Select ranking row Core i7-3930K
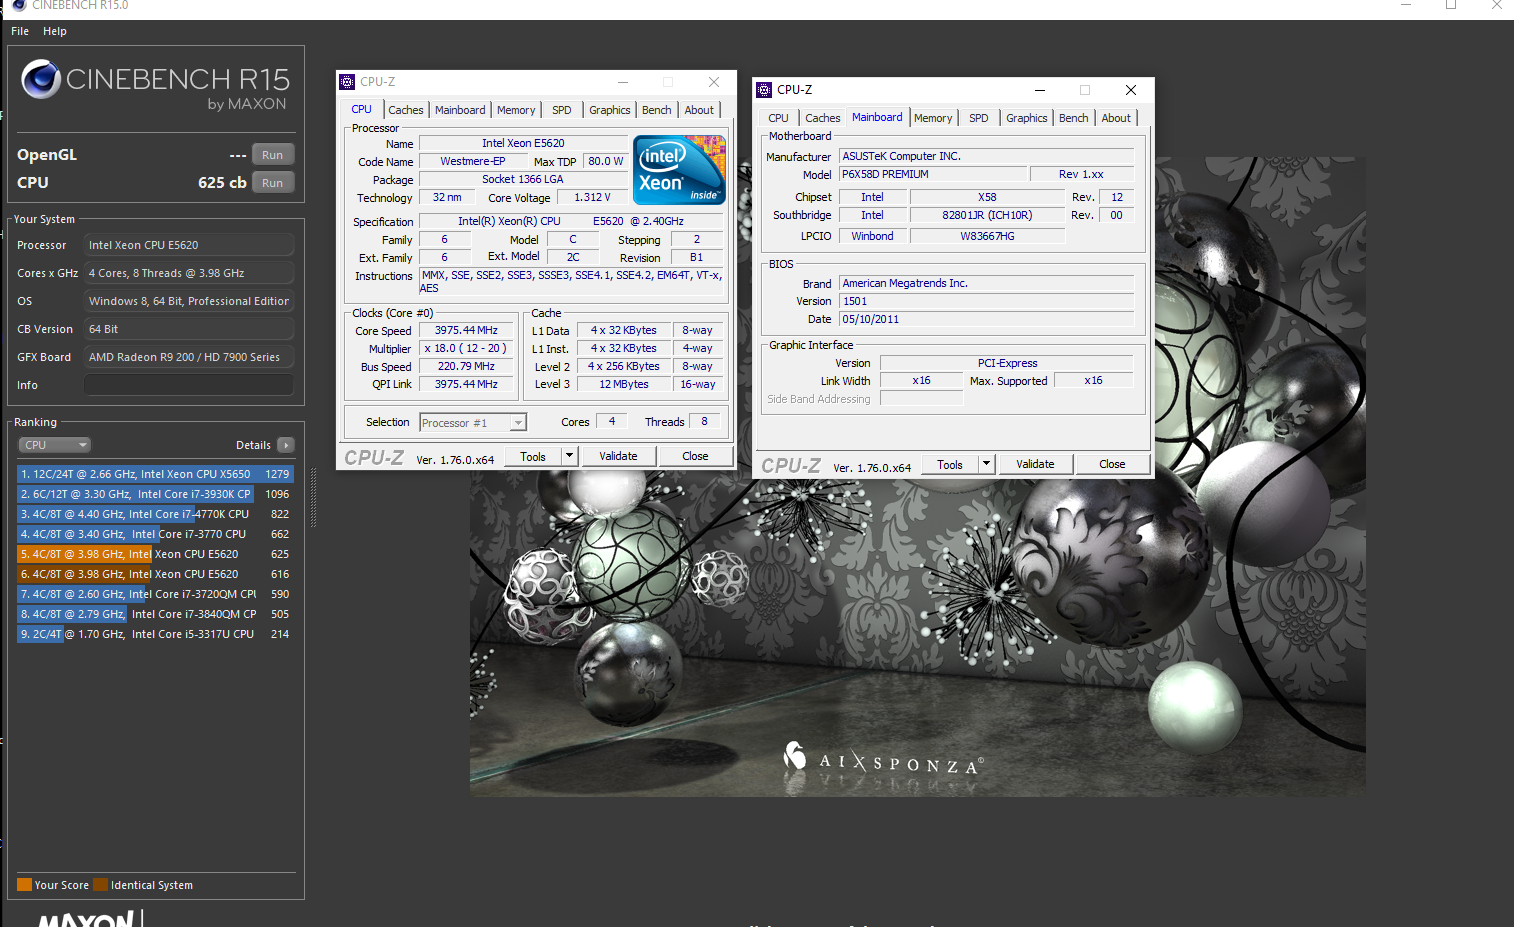Image resolution: width=1514 pixels, height=927 pixels. 155,494
